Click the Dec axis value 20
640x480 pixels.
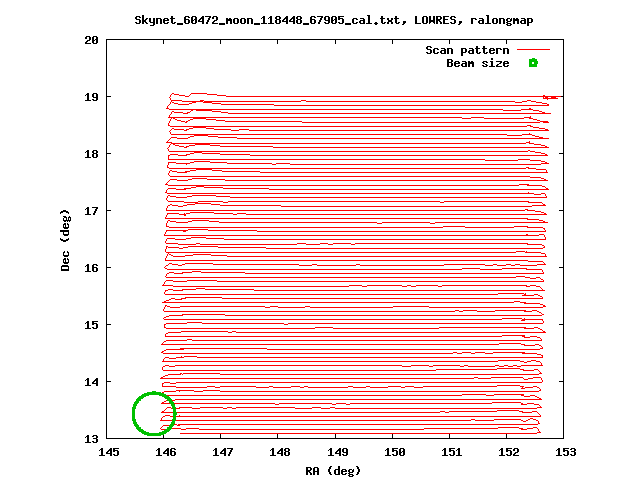tap(91, 40)
